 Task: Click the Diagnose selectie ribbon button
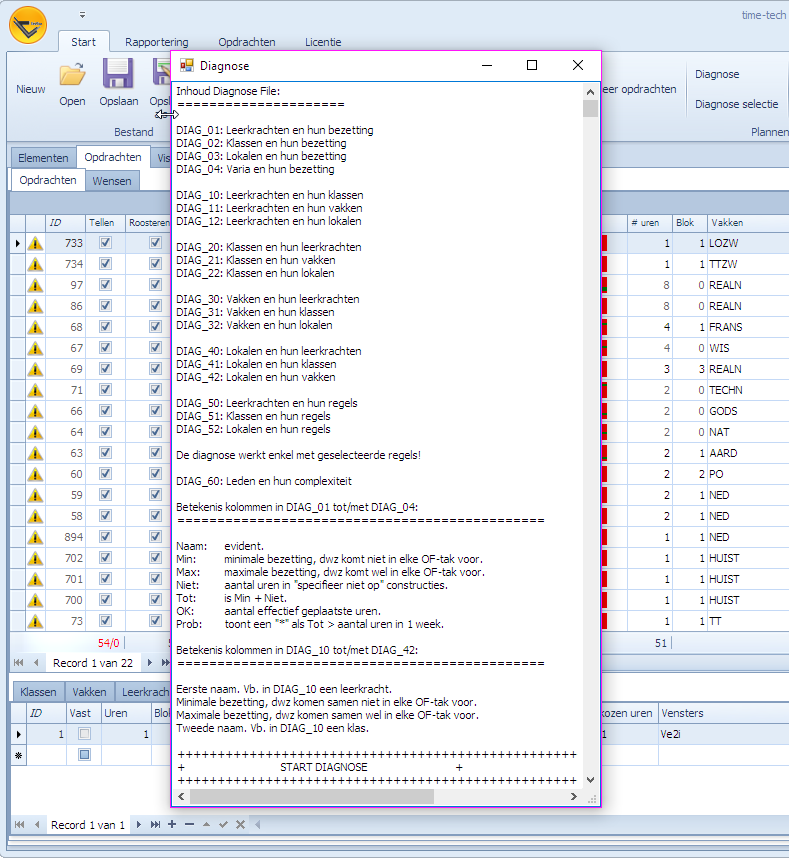pos(736,104)
